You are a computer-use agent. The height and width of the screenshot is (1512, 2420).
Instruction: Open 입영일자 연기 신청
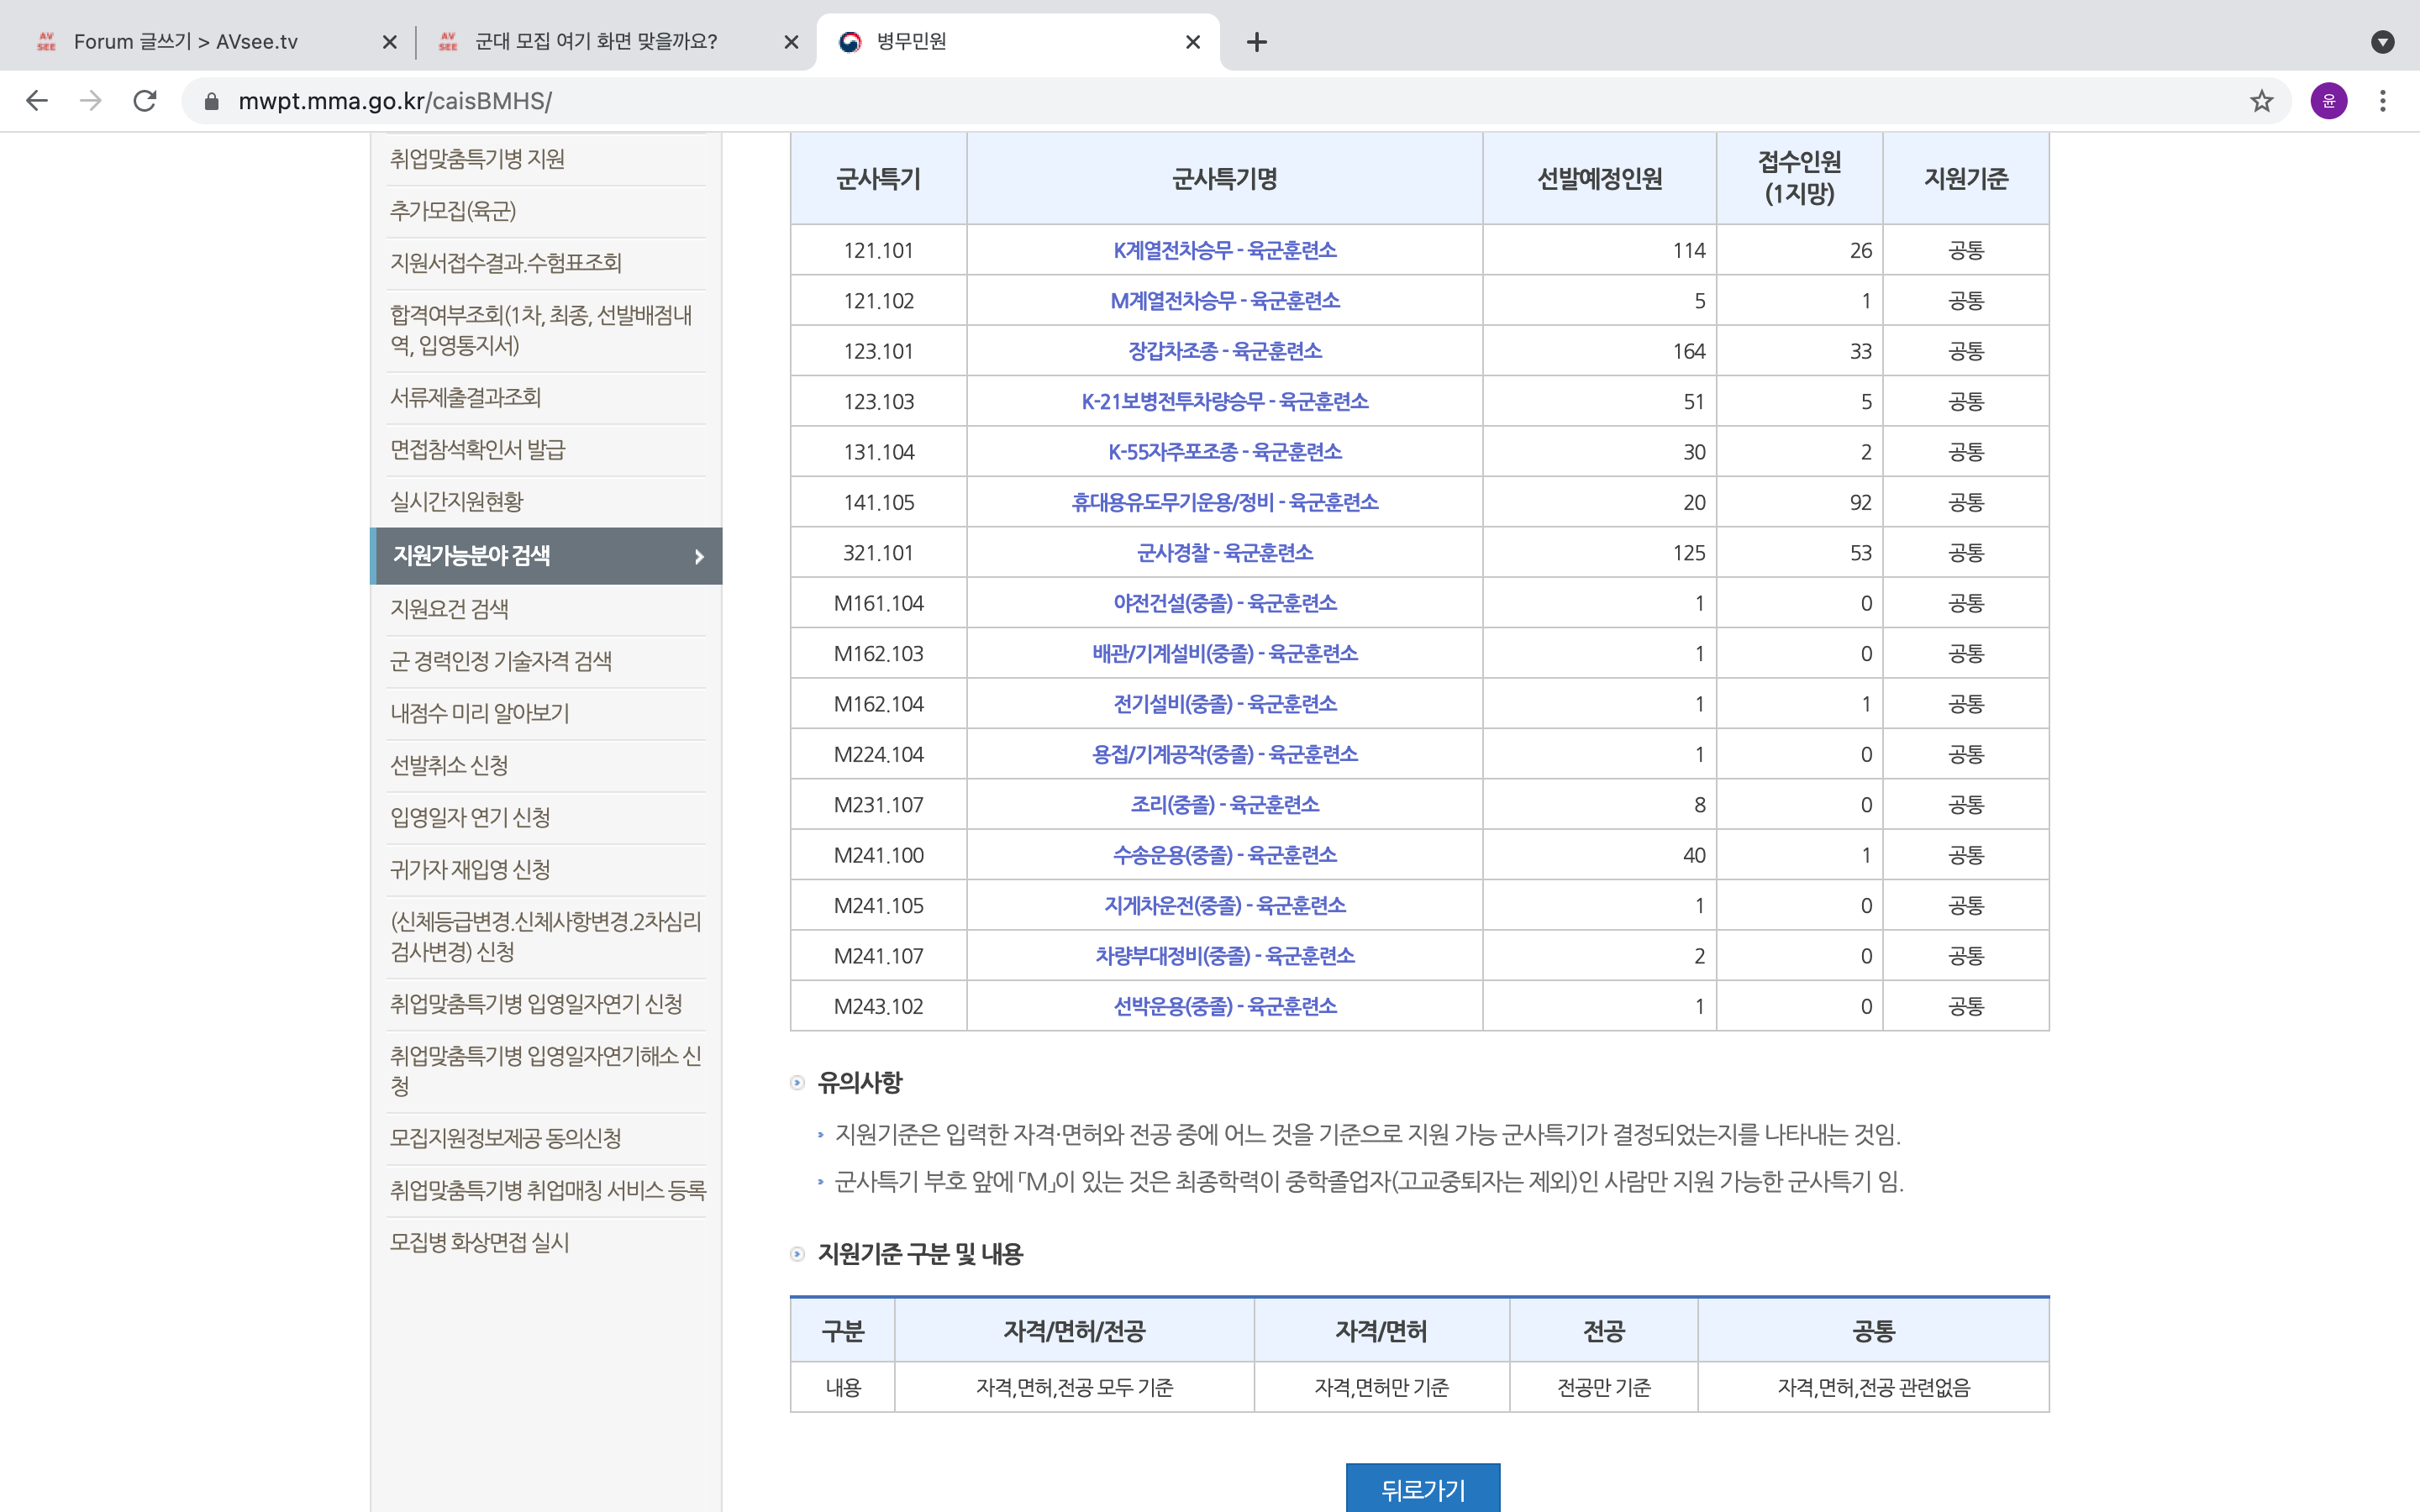pyautogui.click(x=470, y=817)
